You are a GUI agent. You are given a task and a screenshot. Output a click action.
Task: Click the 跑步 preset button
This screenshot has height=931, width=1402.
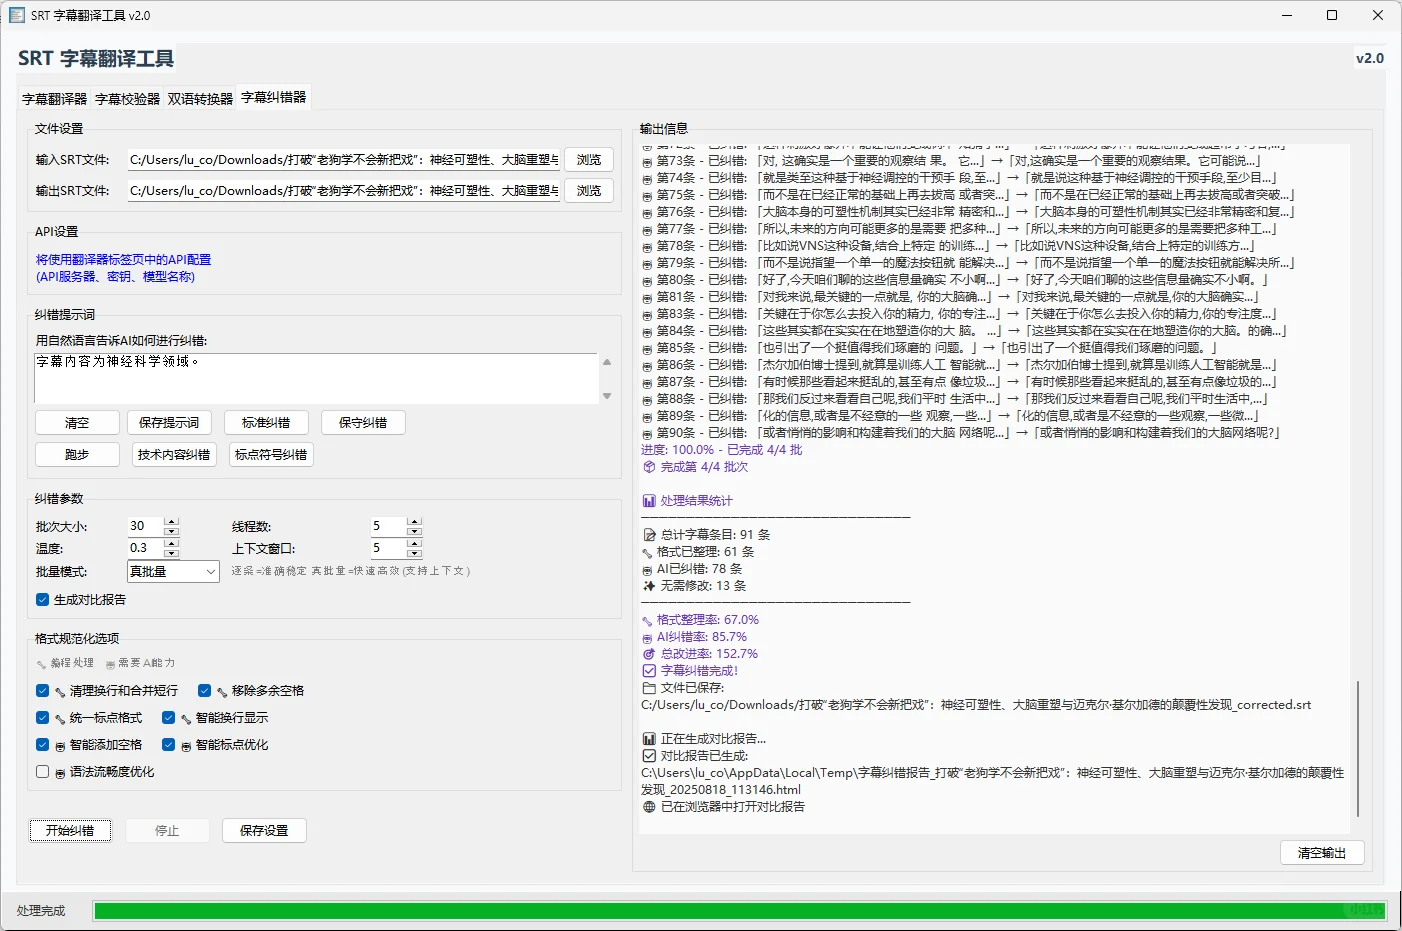[77, 455]
